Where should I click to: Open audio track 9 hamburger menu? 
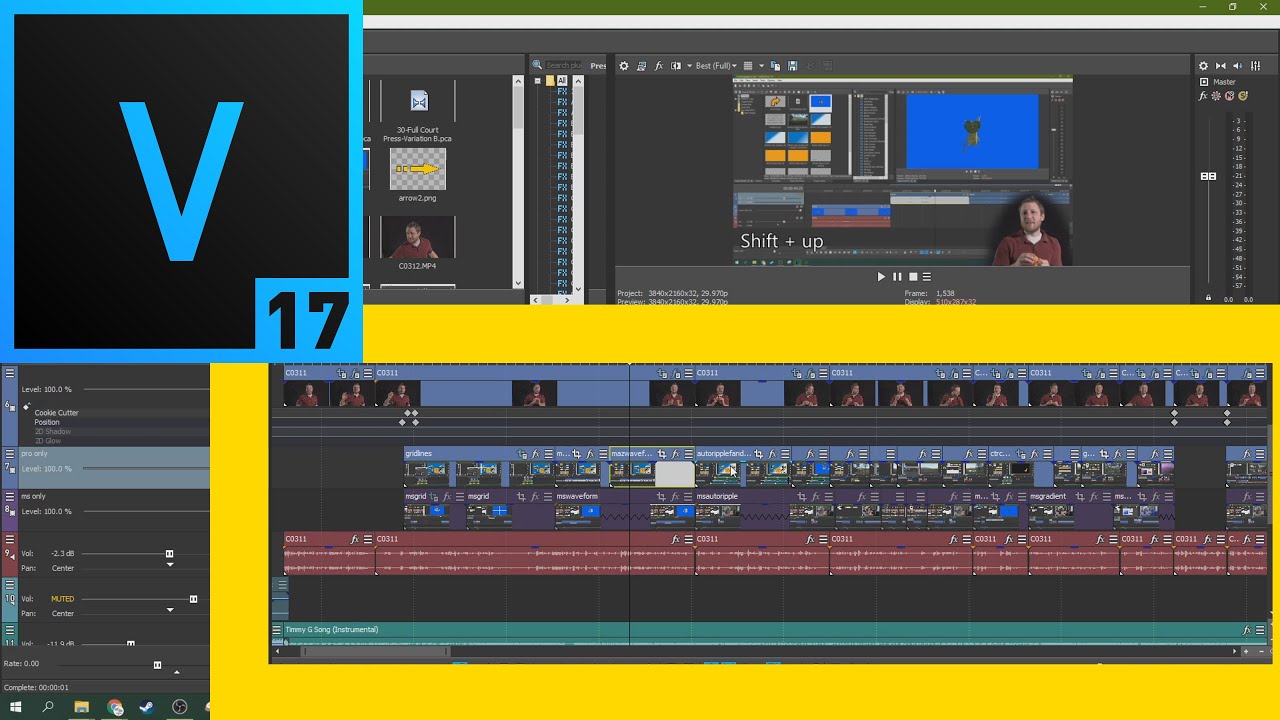pyautogui.click(x=10, y=539)
